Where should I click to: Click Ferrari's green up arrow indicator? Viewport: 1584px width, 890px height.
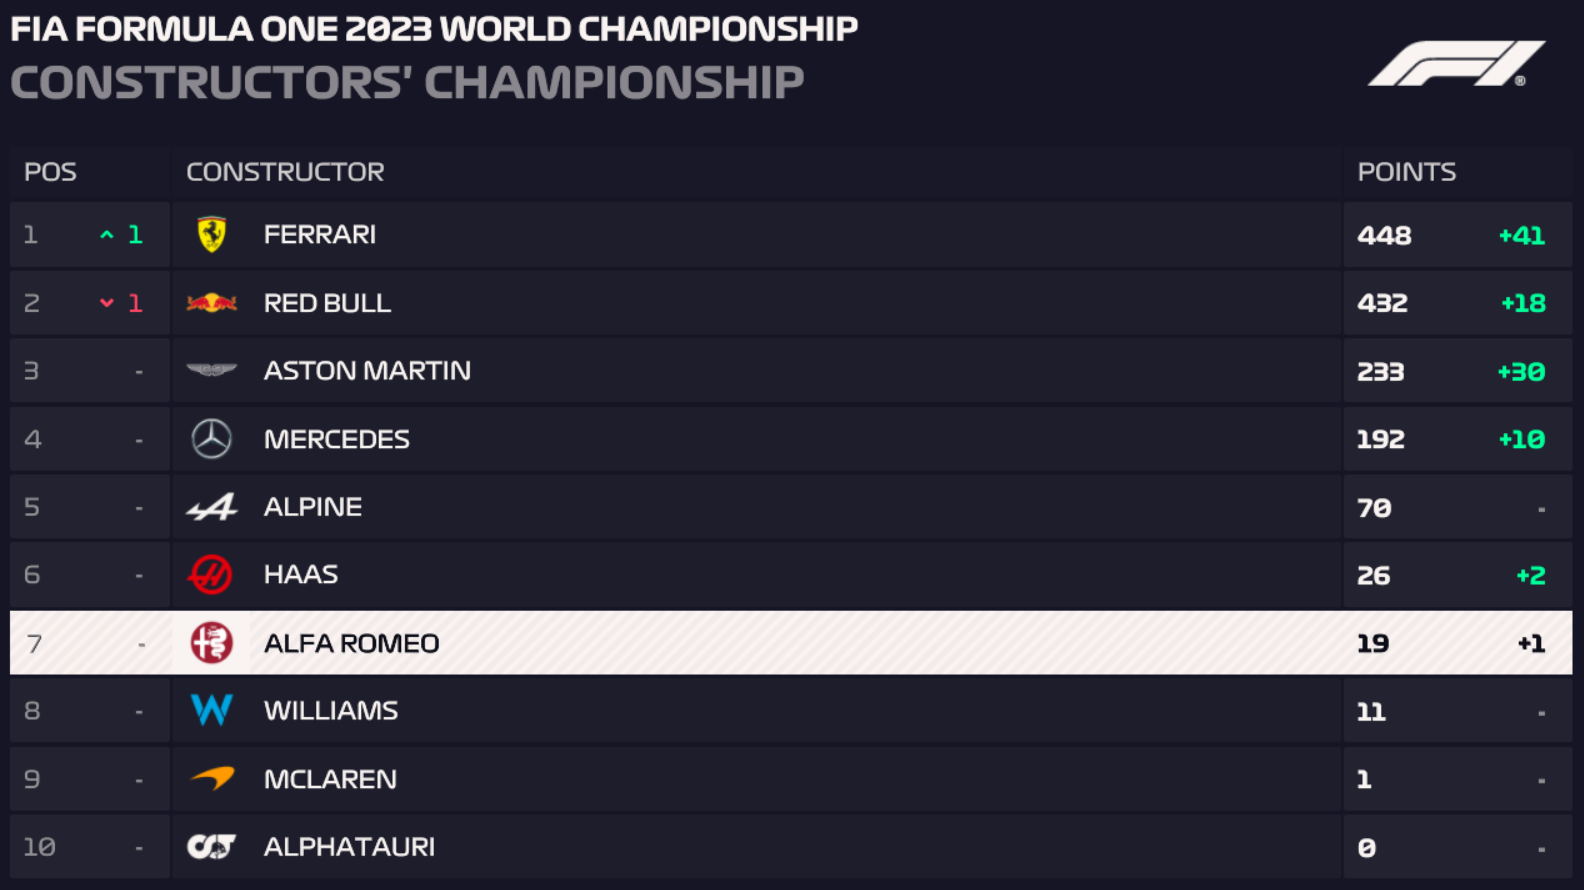[107, 235]
